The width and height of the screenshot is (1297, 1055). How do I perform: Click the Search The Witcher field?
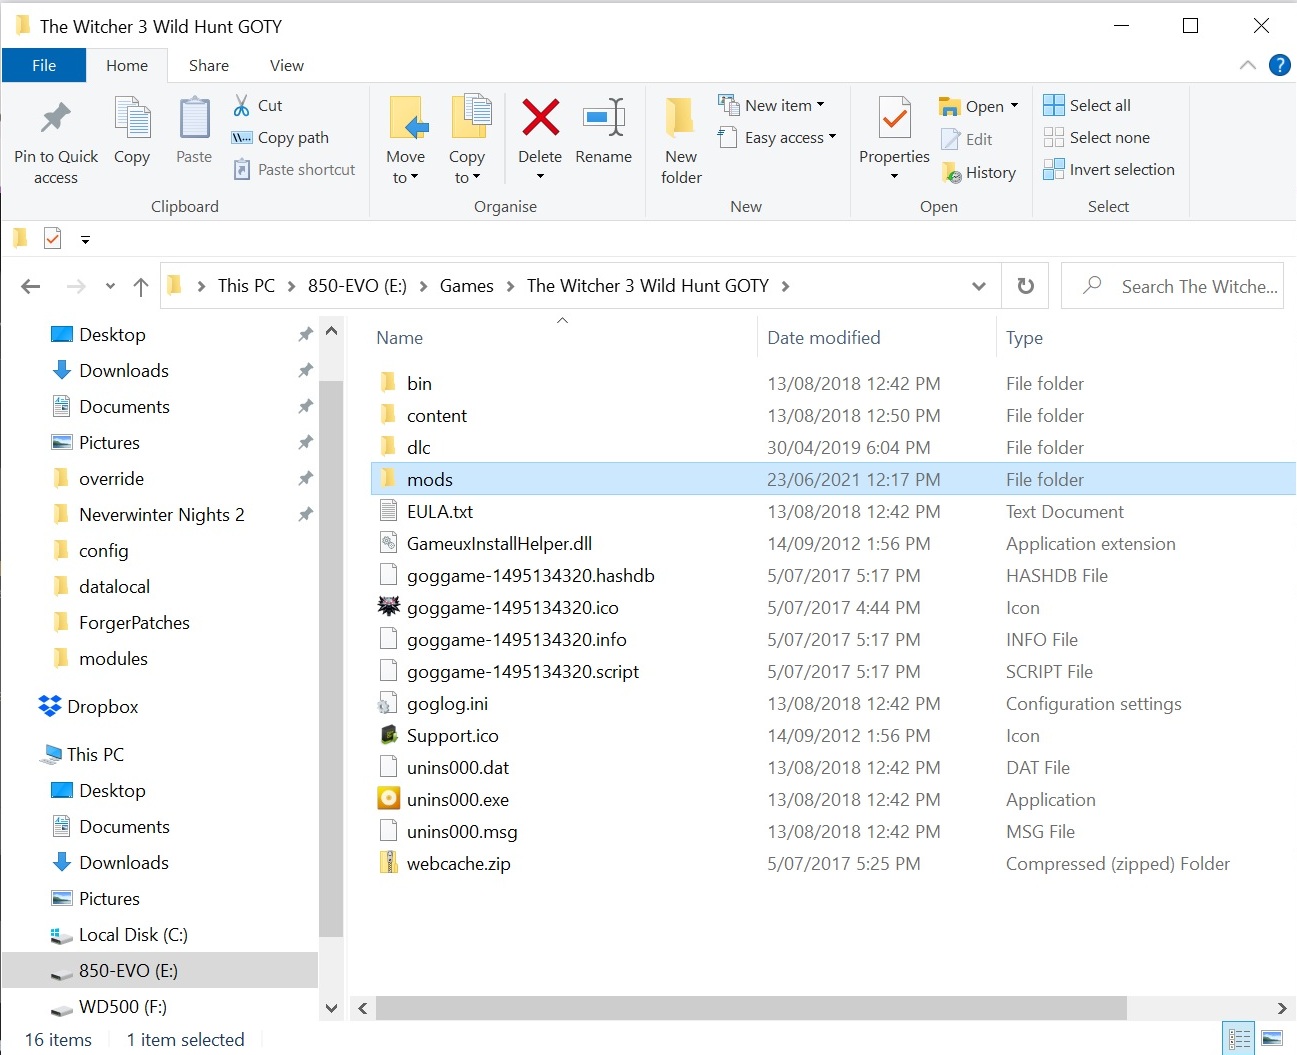click(1172, 286)
